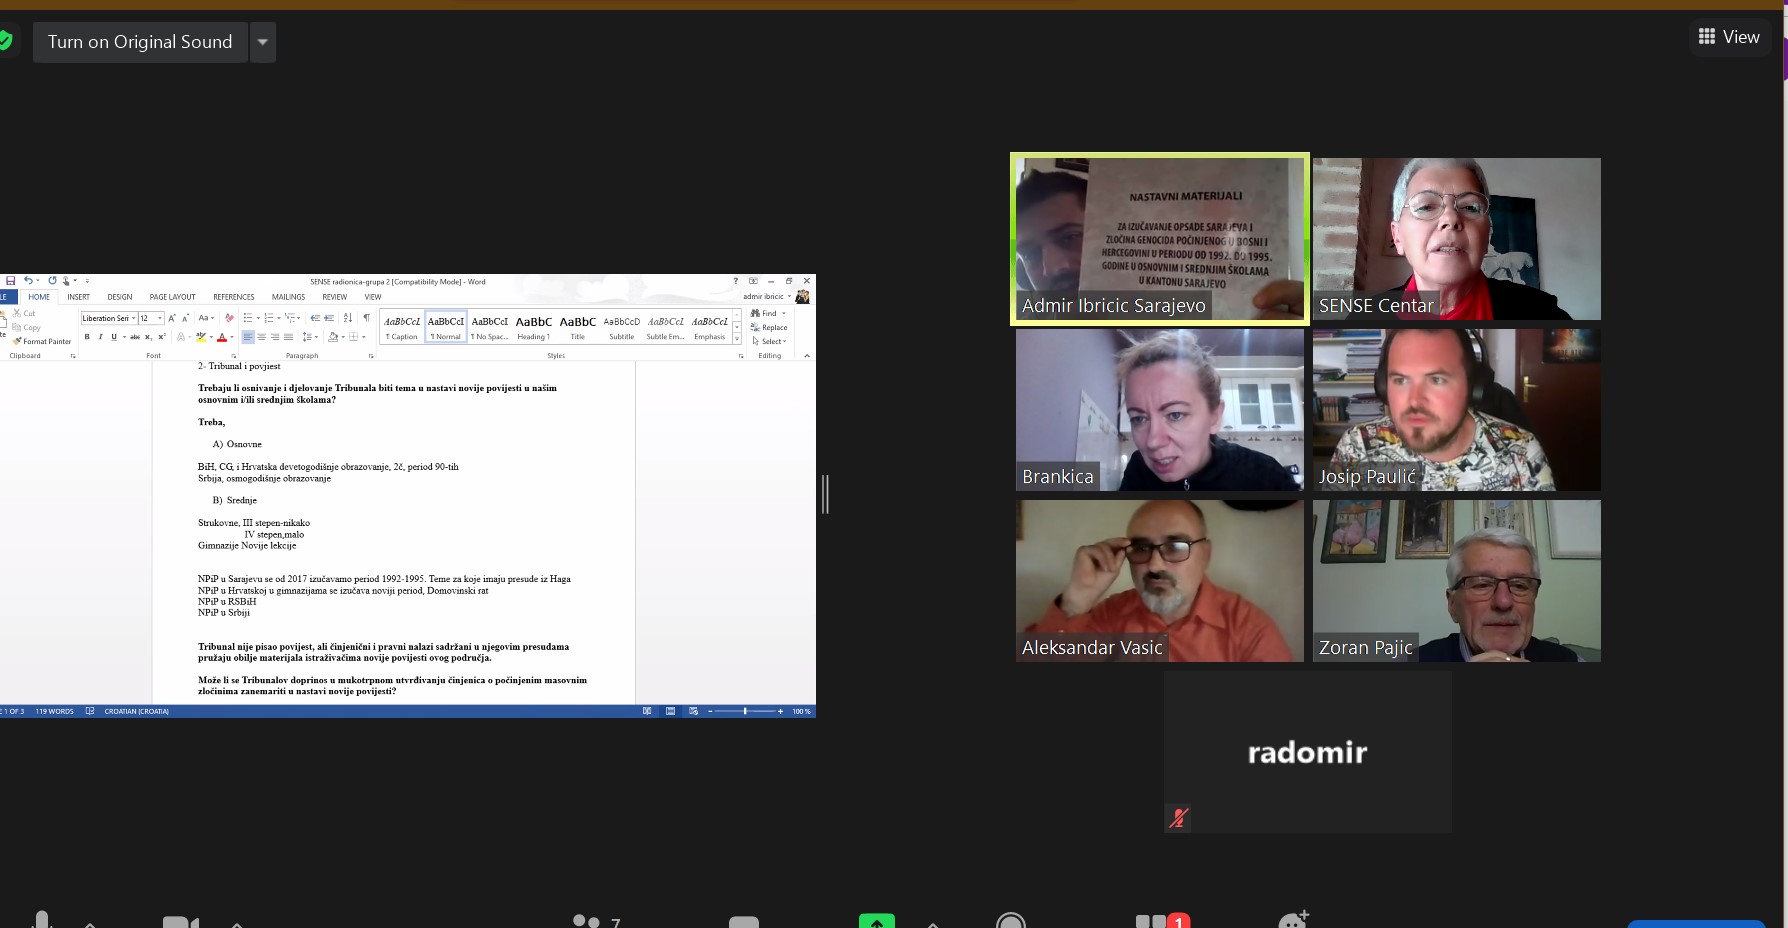
Task: Open the Zoom View layout button
Action: 1728,37
